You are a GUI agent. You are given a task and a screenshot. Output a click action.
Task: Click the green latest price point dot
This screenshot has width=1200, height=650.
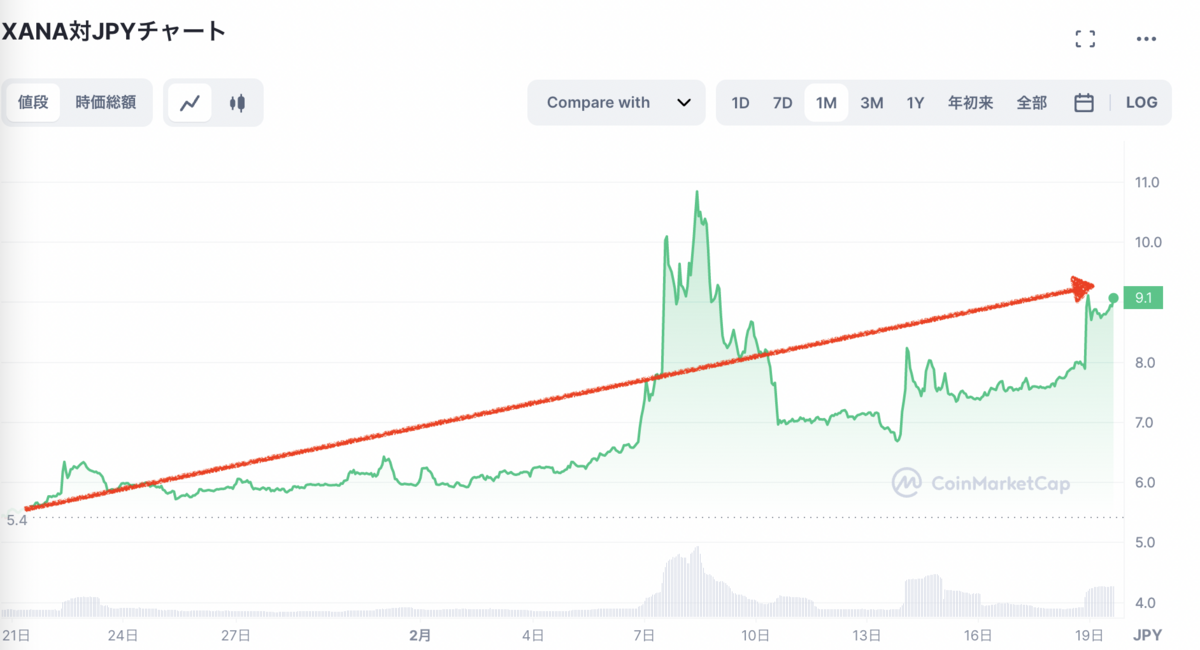(1114, 298)
